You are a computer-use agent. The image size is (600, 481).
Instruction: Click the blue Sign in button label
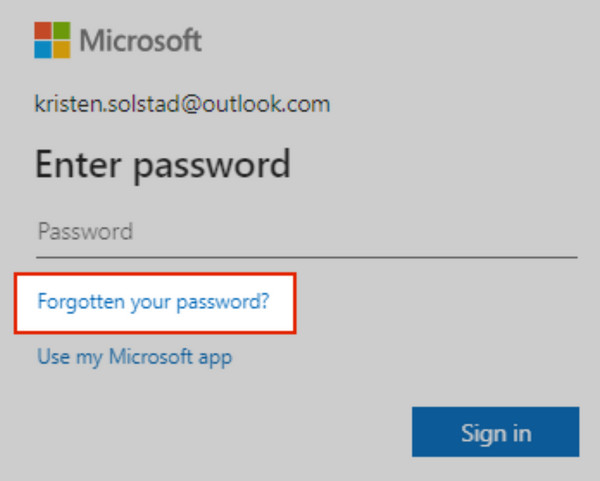tap(495, 433)
